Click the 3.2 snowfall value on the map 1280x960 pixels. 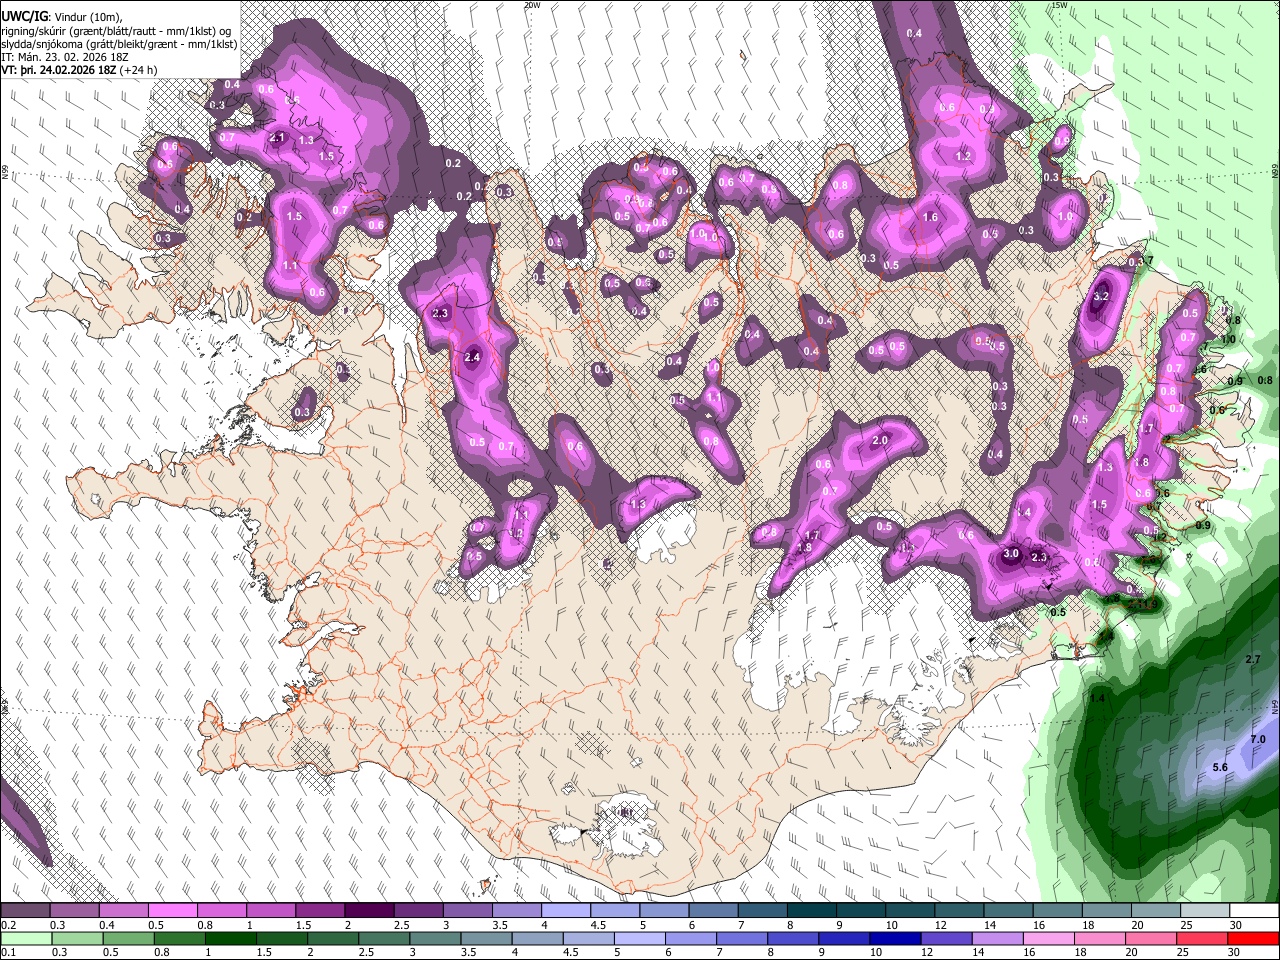point(1102,297)
